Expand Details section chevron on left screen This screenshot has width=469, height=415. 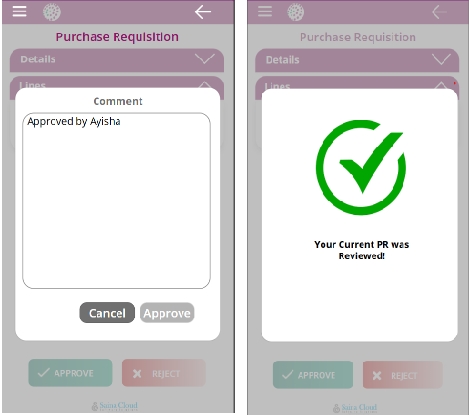pos(205,59)
